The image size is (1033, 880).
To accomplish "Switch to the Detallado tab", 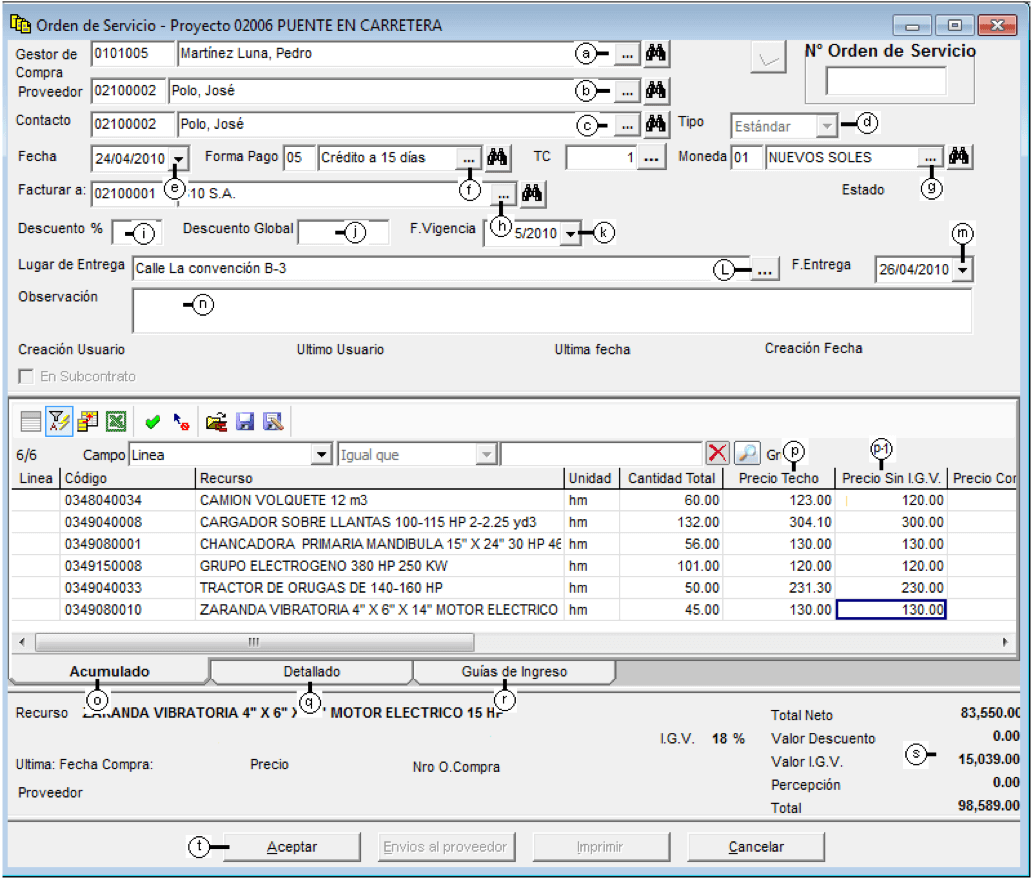I will coord(312,672).
